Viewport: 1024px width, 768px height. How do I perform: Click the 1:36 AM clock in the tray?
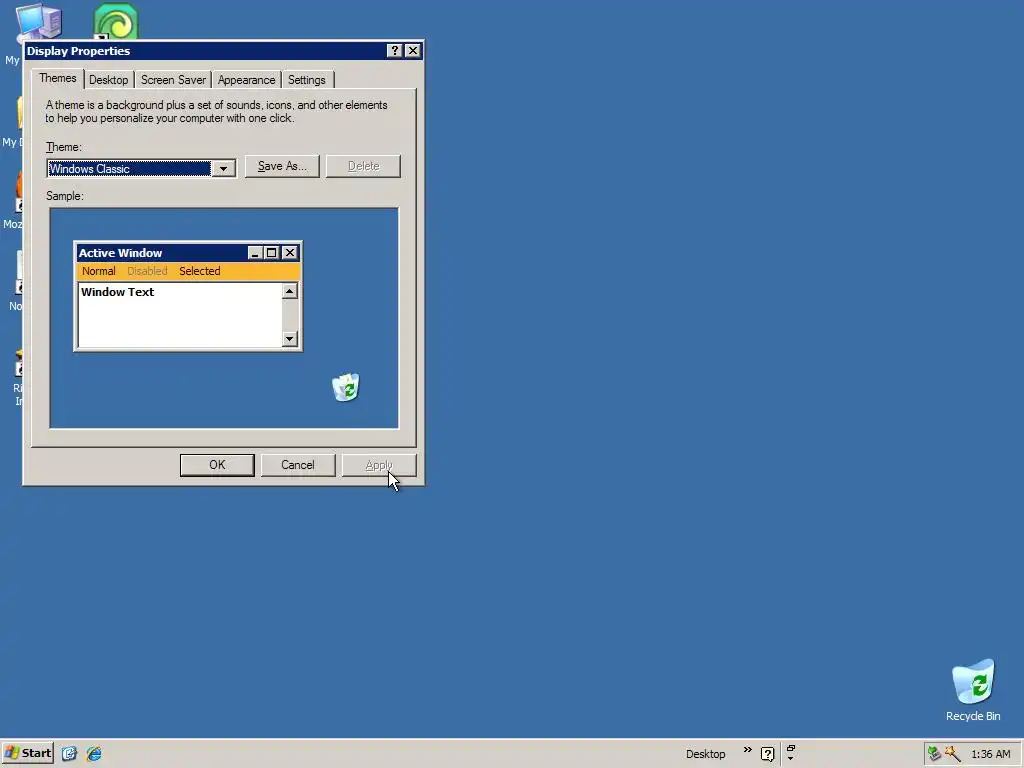pos(990,754)
